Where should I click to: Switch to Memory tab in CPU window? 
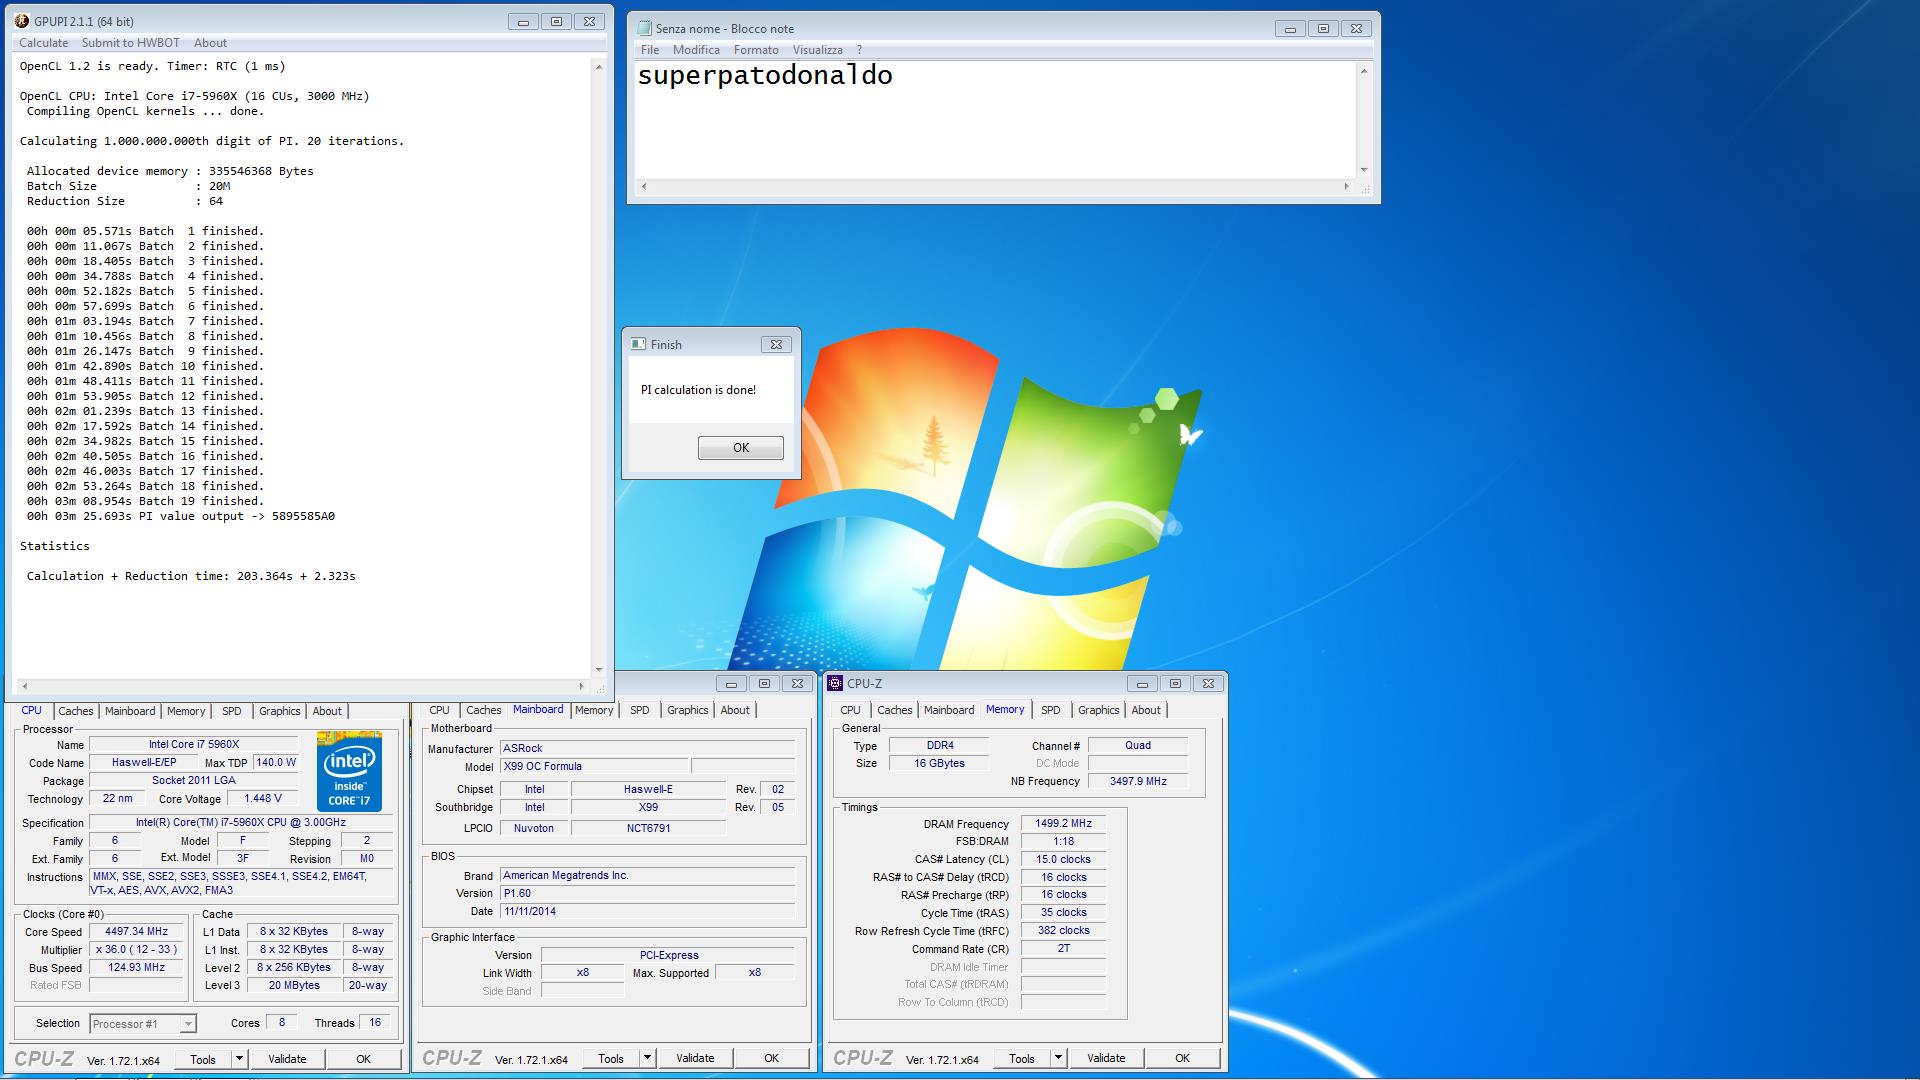click(x=186, y=711)
